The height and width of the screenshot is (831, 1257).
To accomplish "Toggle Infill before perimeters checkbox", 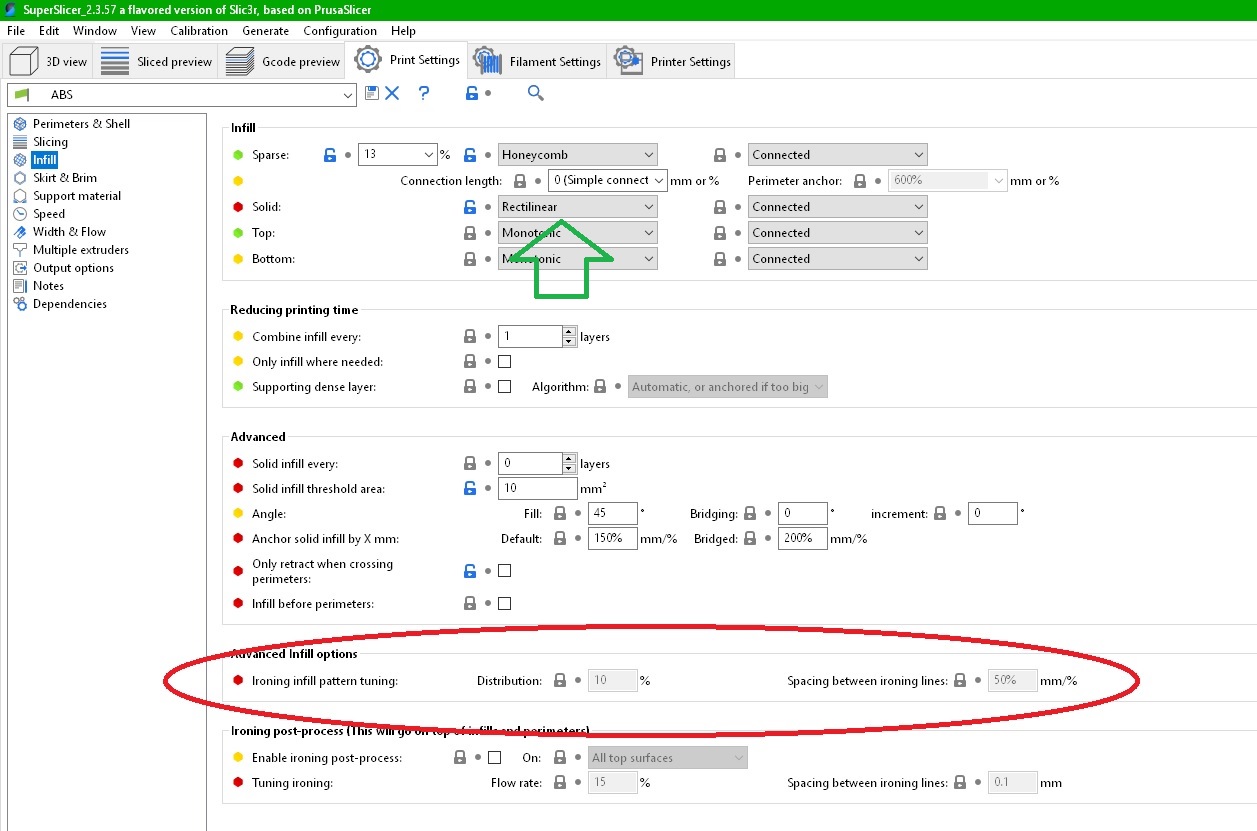I will click(504, 604).
